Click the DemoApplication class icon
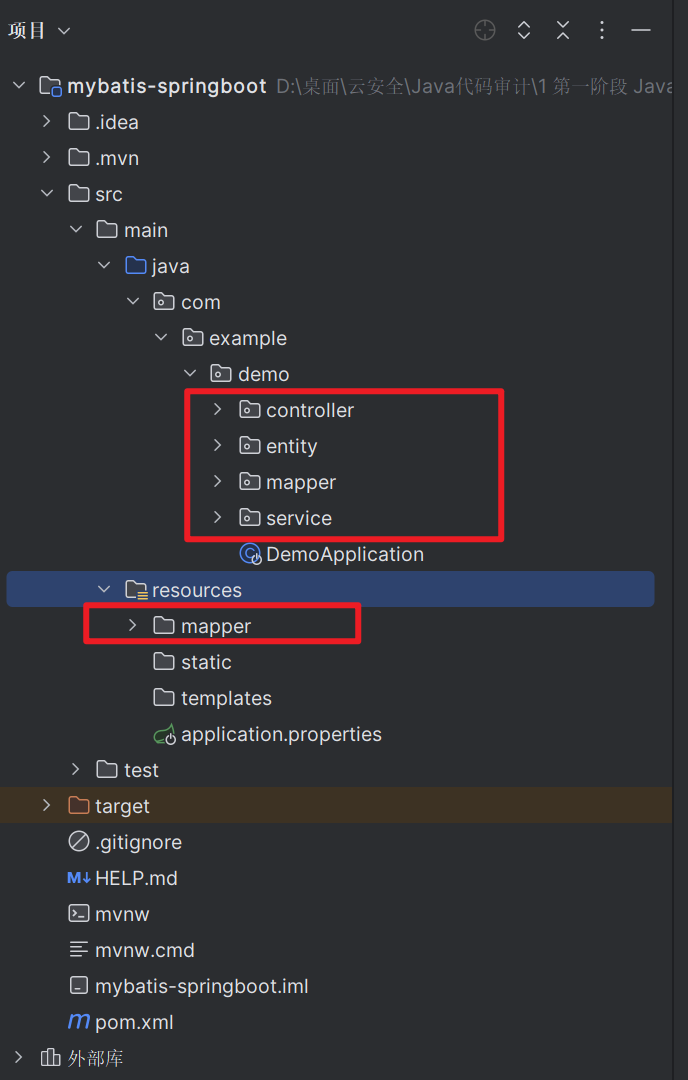This screenshot has height=1080, width=688. click(x=249, y=554)
